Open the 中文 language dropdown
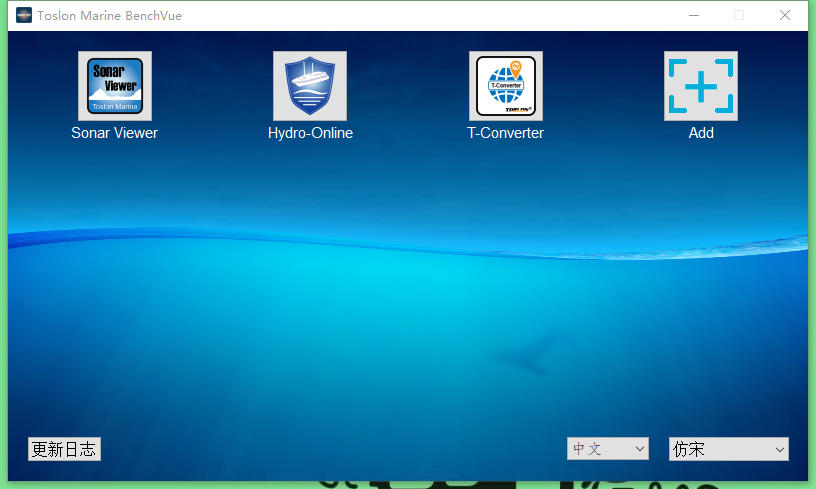 point(600,449)
